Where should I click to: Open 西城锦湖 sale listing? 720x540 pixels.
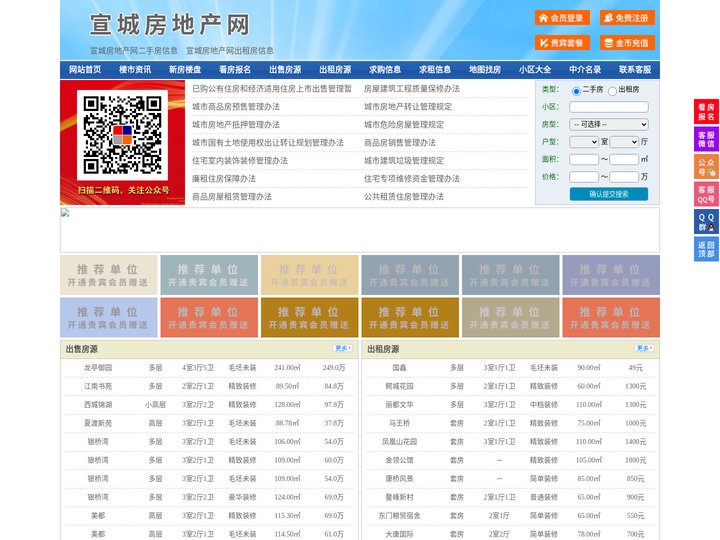(x=98, y=405)
